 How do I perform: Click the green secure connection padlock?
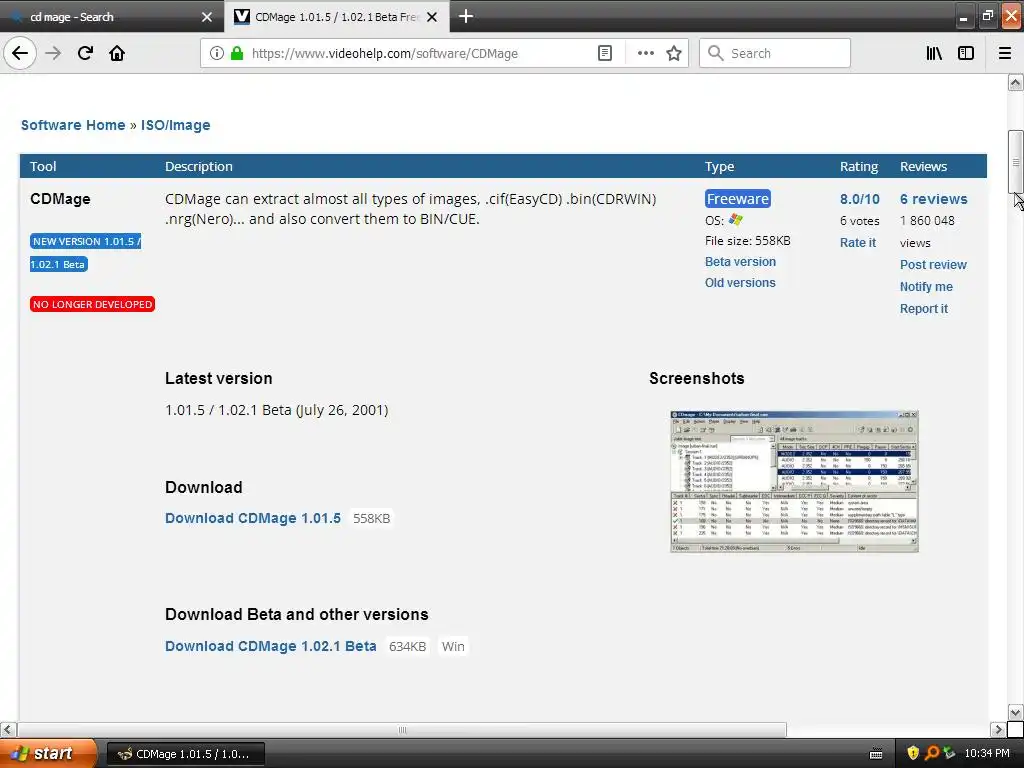pos(237,54)
